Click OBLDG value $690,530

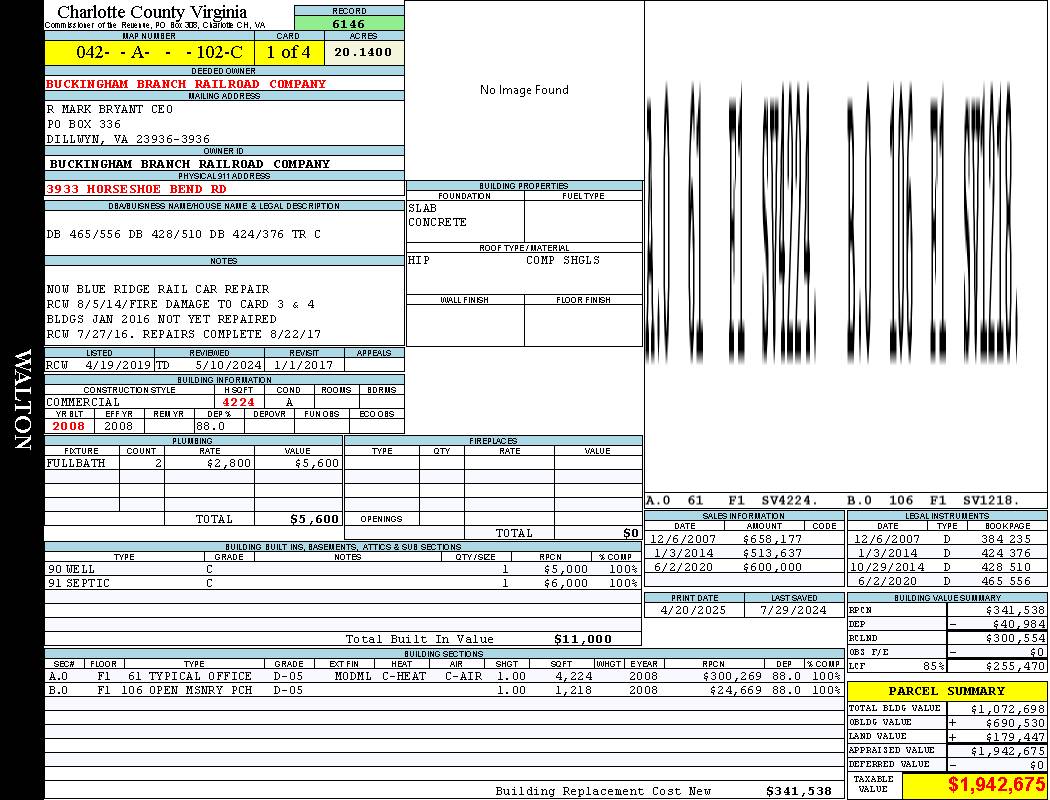click(1015, 723)
